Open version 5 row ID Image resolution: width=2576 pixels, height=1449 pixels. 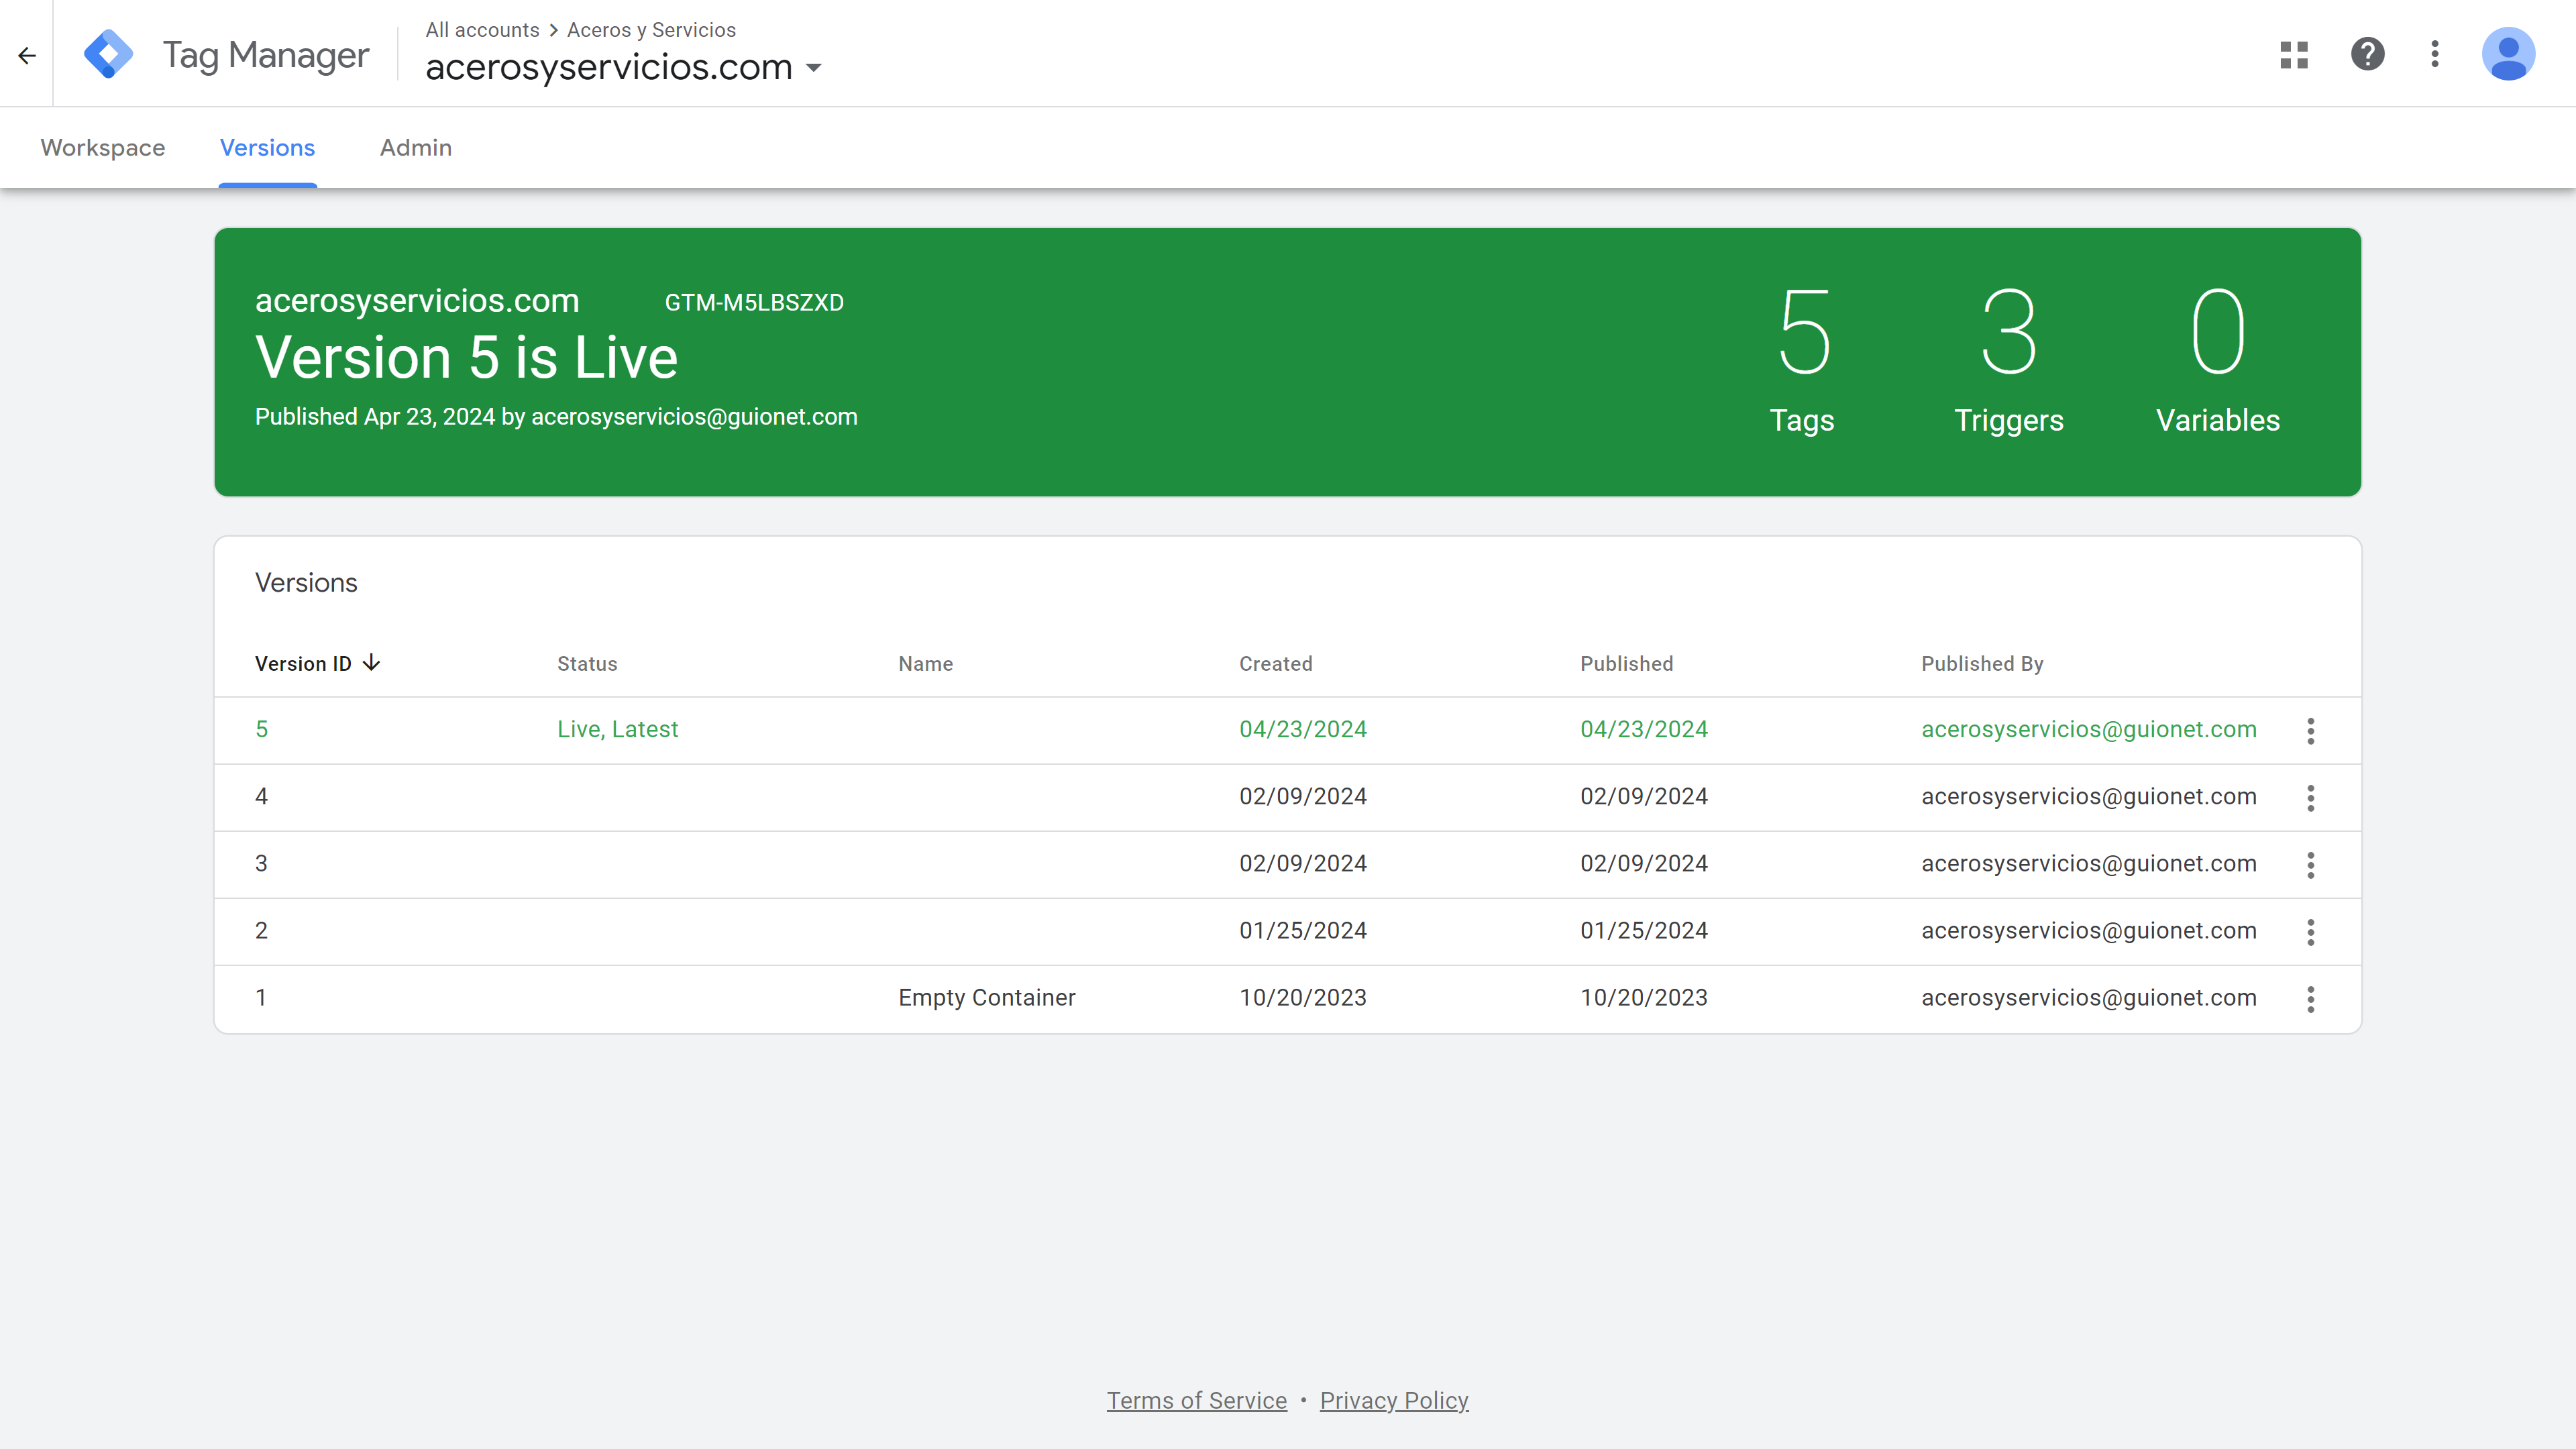point(261,729)
